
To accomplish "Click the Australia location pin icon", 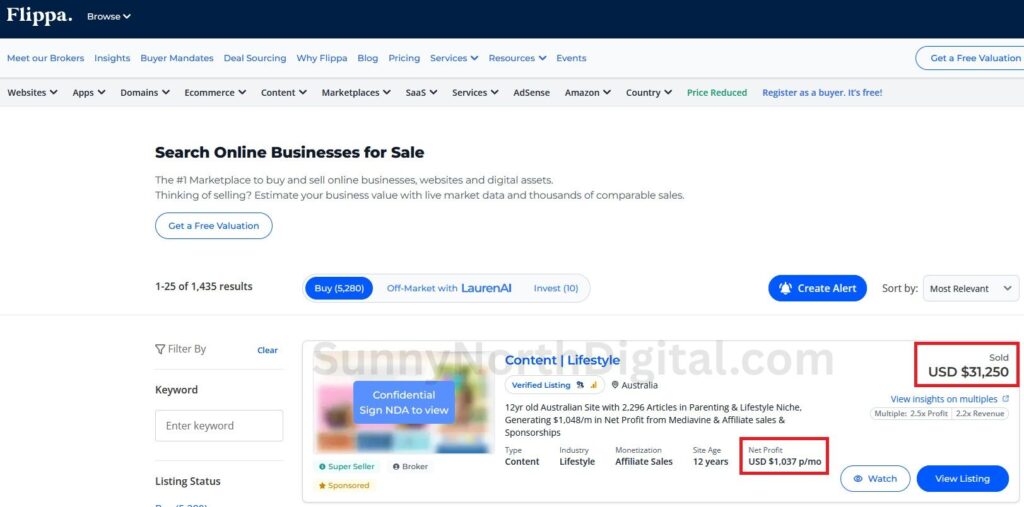I will pos(615,385).
